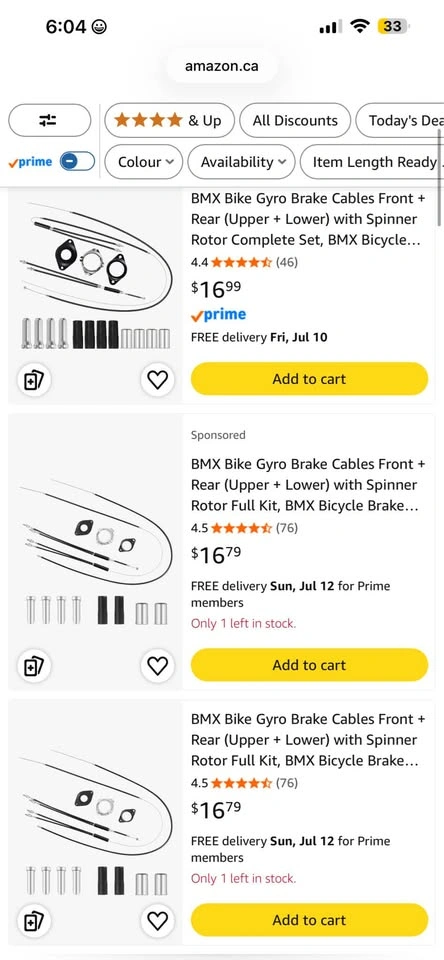Screen dimensions: 444x960
Task: Toggle the Prime filter switch
Action: (77, 162)
